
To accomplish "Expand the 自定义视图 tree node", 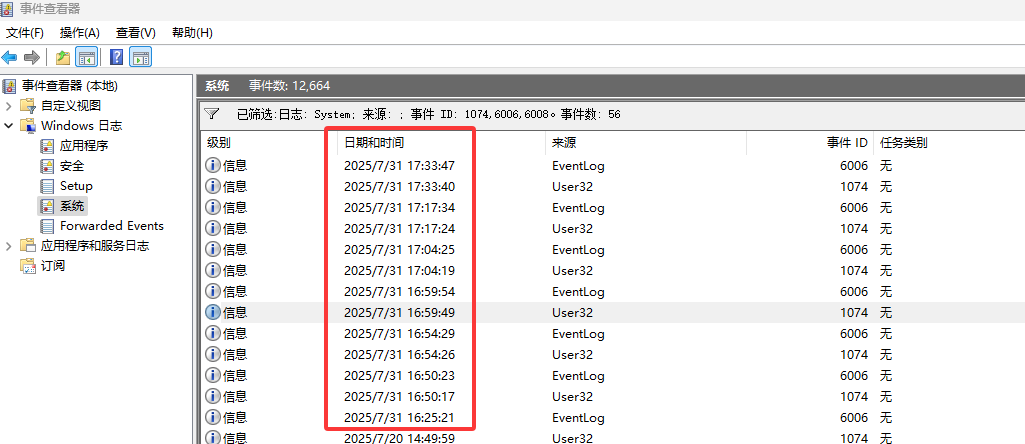I will (8, 106).
